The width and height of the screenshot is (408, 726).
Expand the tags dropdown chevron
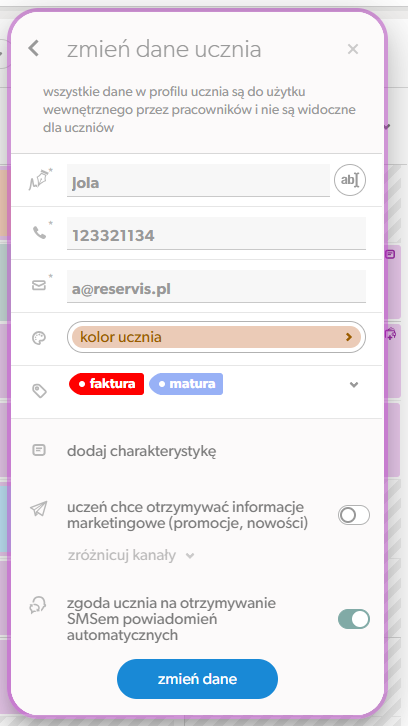click(x=354, y=385)
